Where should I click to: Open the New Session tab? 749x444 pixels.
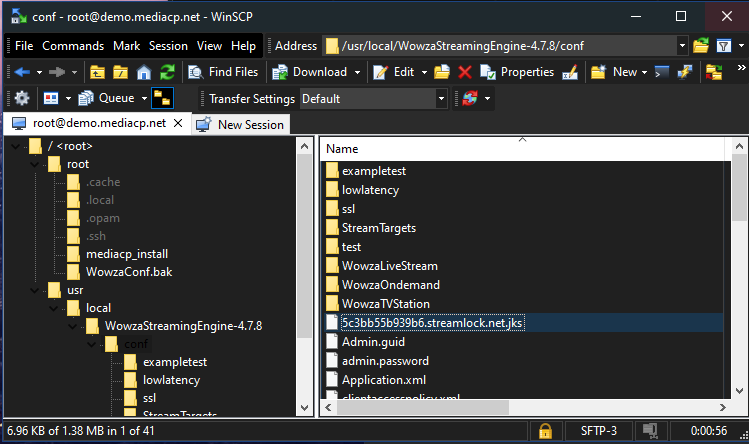pos(241,124)
